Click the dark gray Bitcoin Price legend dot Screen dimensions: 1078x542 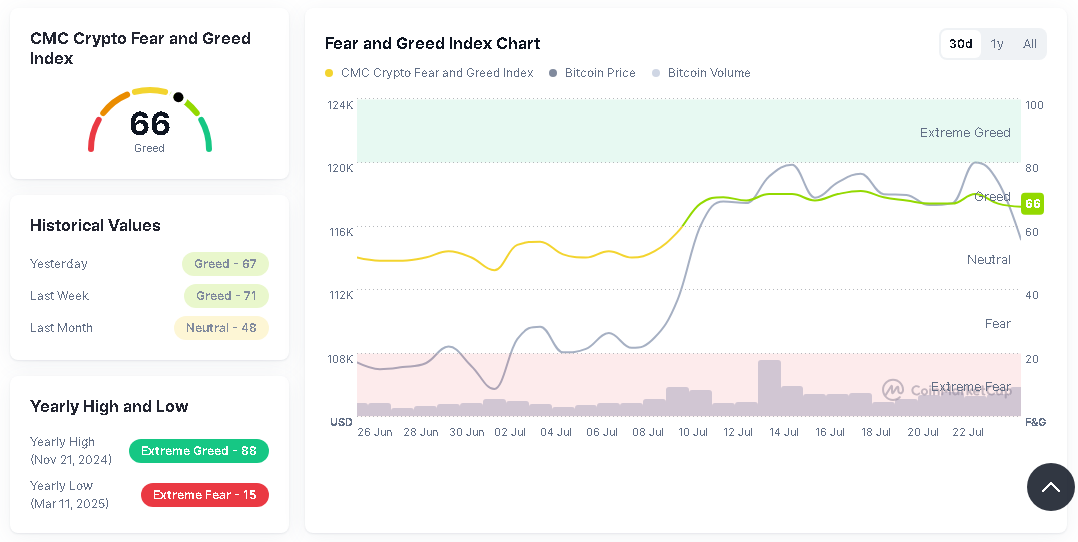pyautogui.click(x=553, y=73)
